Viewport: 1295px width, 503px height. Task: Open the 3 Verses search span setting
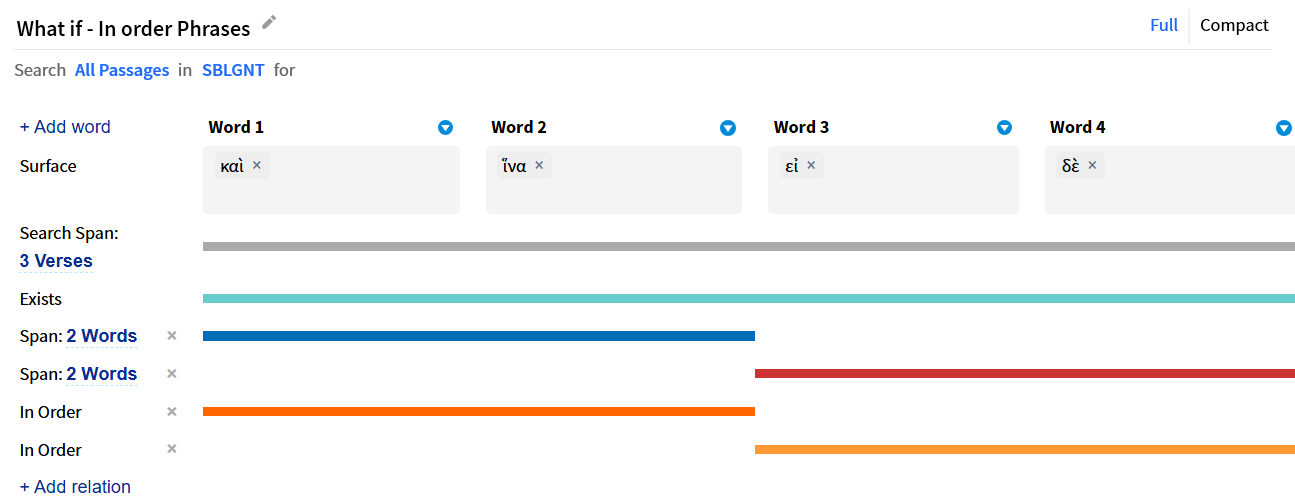click(56, 261)
